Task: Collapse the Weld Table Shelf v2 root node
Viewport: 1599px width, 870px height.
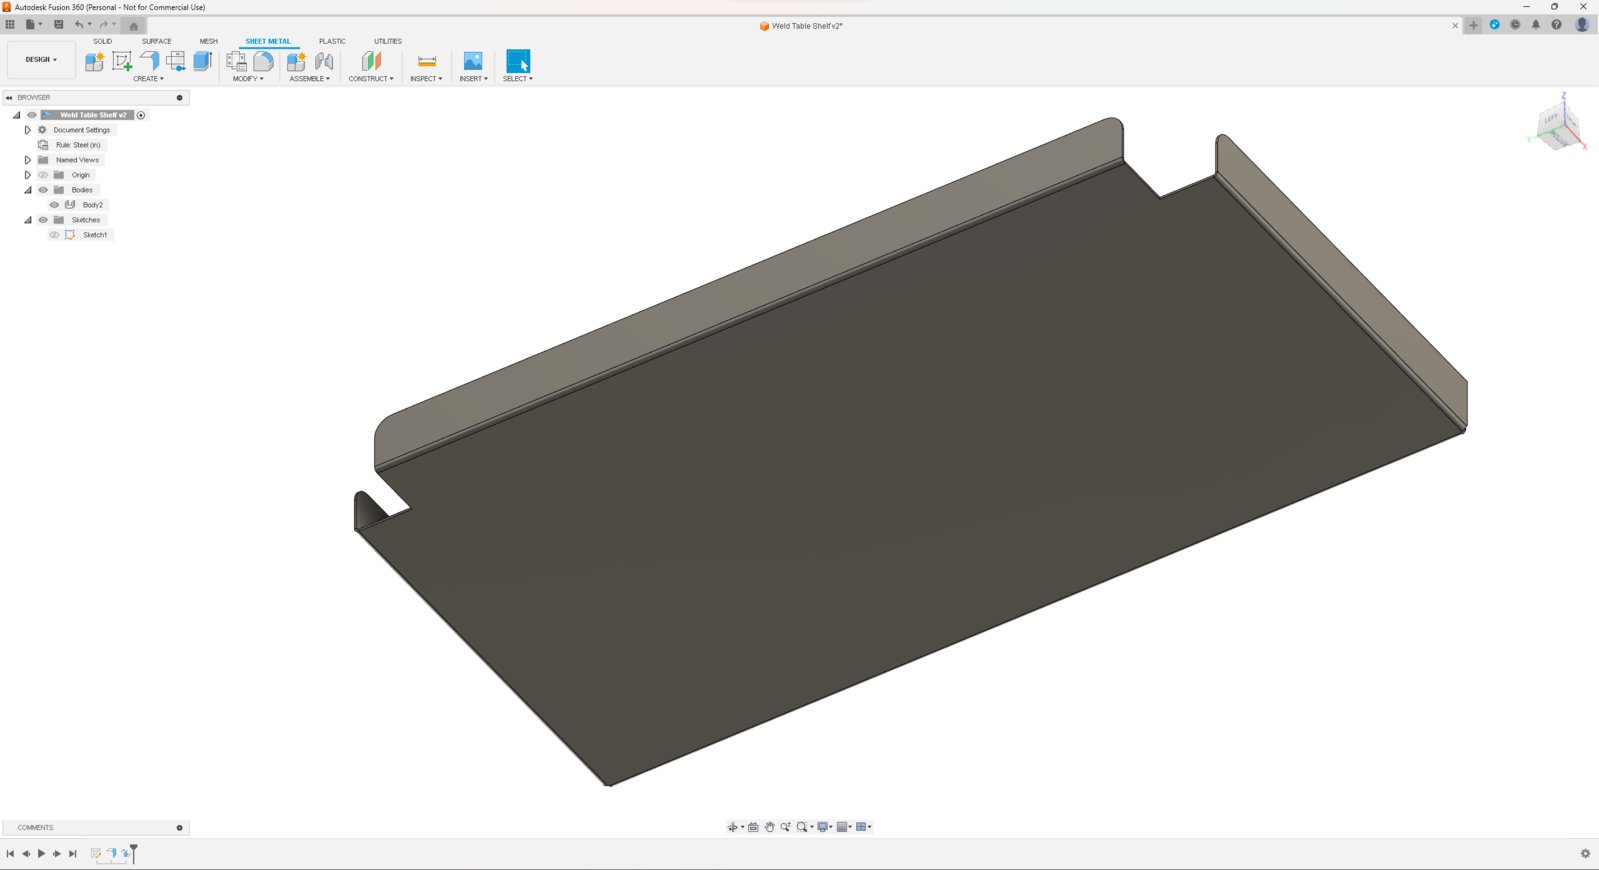Action: (x=16, y=115)
